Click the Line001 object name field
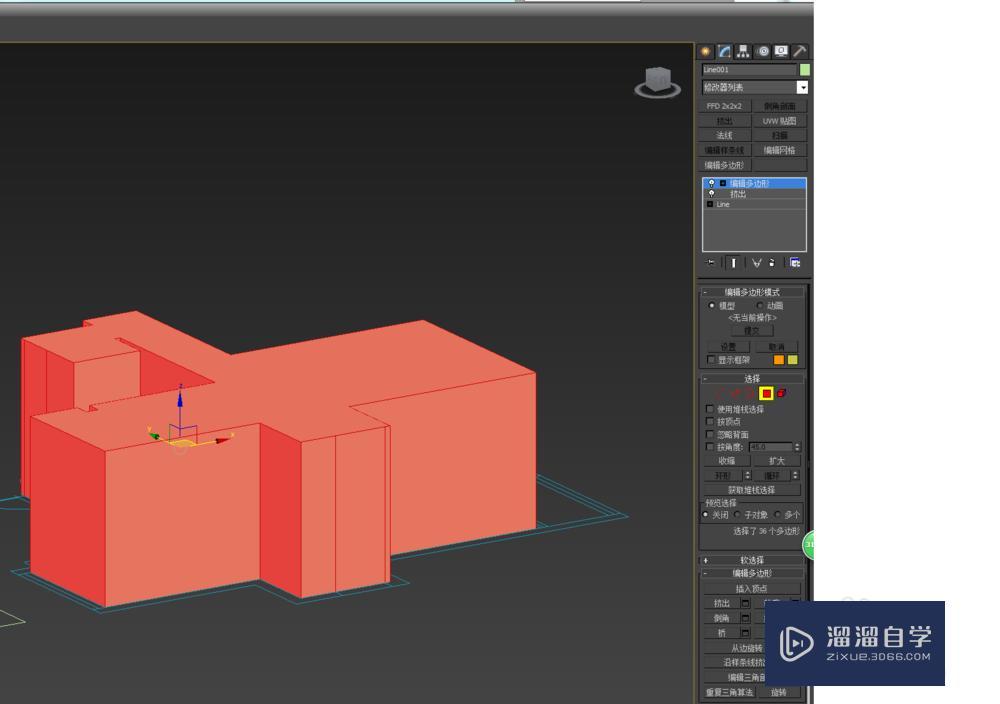Screen dimensions: 1000x704 749,70
